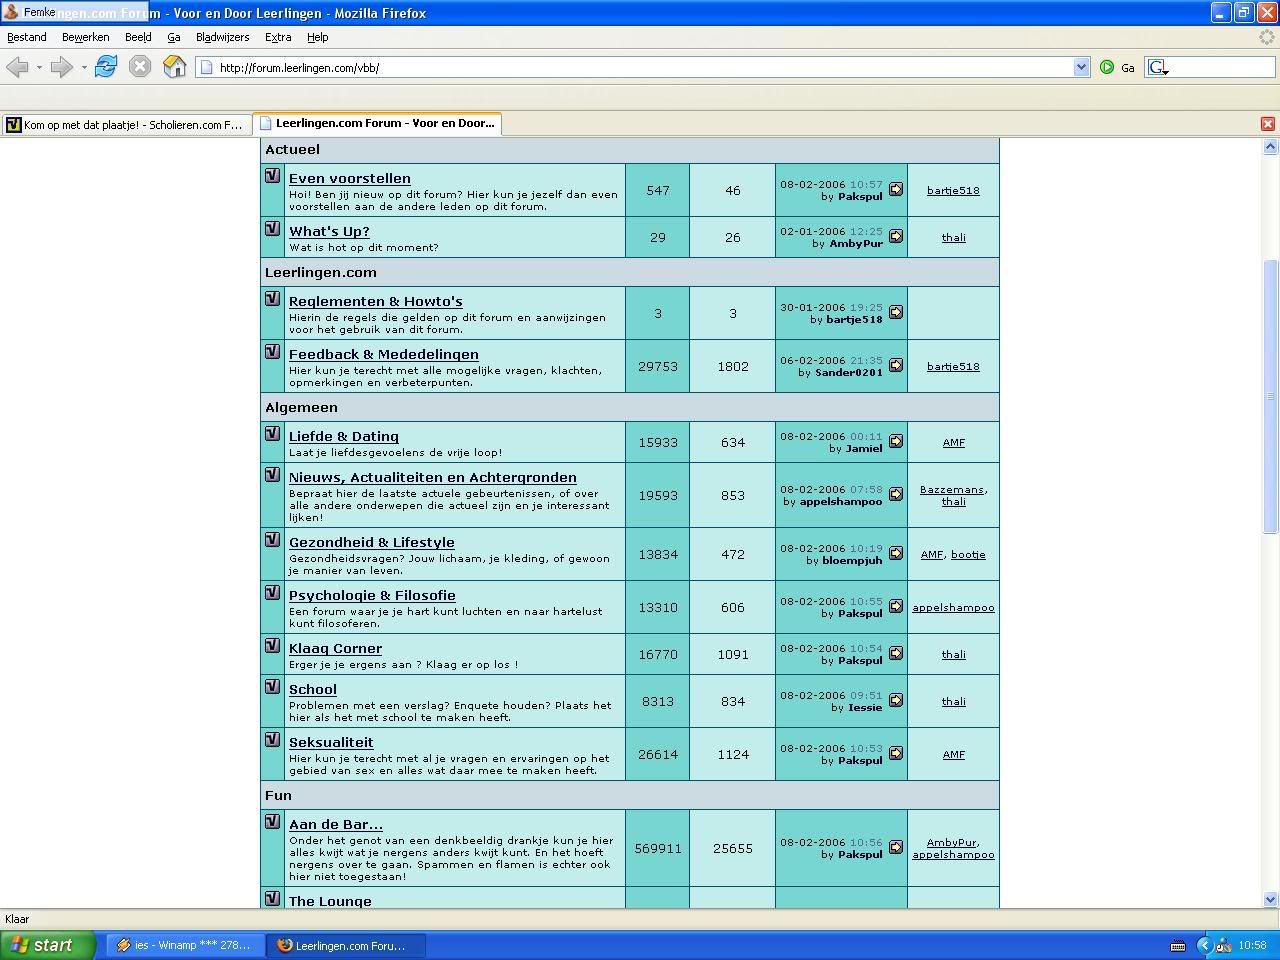This screenshot has height=960, width=1280.
Task: Go to last post in Psychologie & Filosofie
Action: (896, 606)
